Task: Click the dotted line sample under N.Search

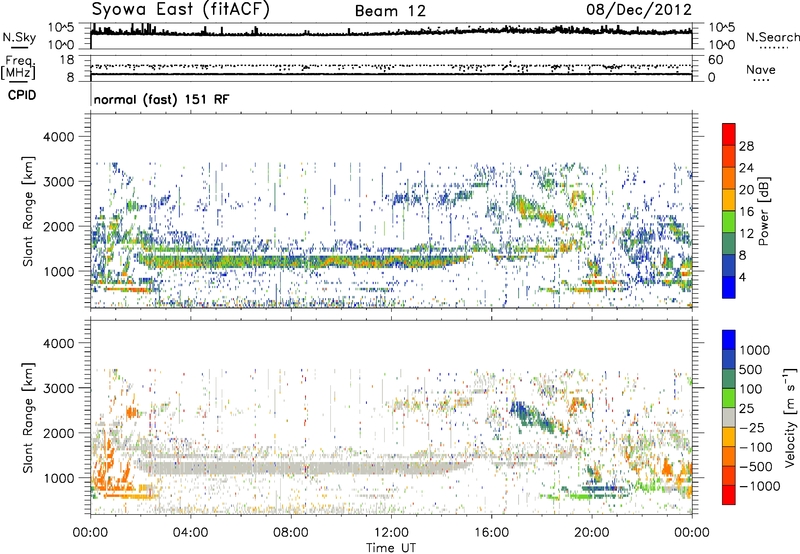Action: click(x=774, y=48)
